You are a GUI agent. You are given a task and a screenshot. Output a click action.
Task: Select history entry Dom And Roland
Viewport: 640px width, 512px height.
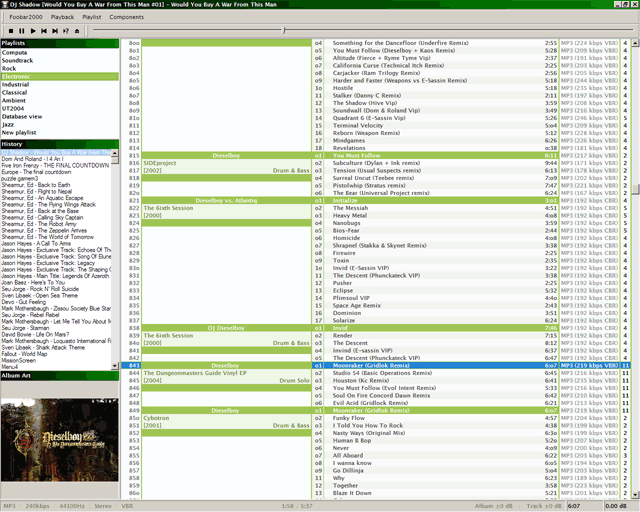[x=56, y=159]
